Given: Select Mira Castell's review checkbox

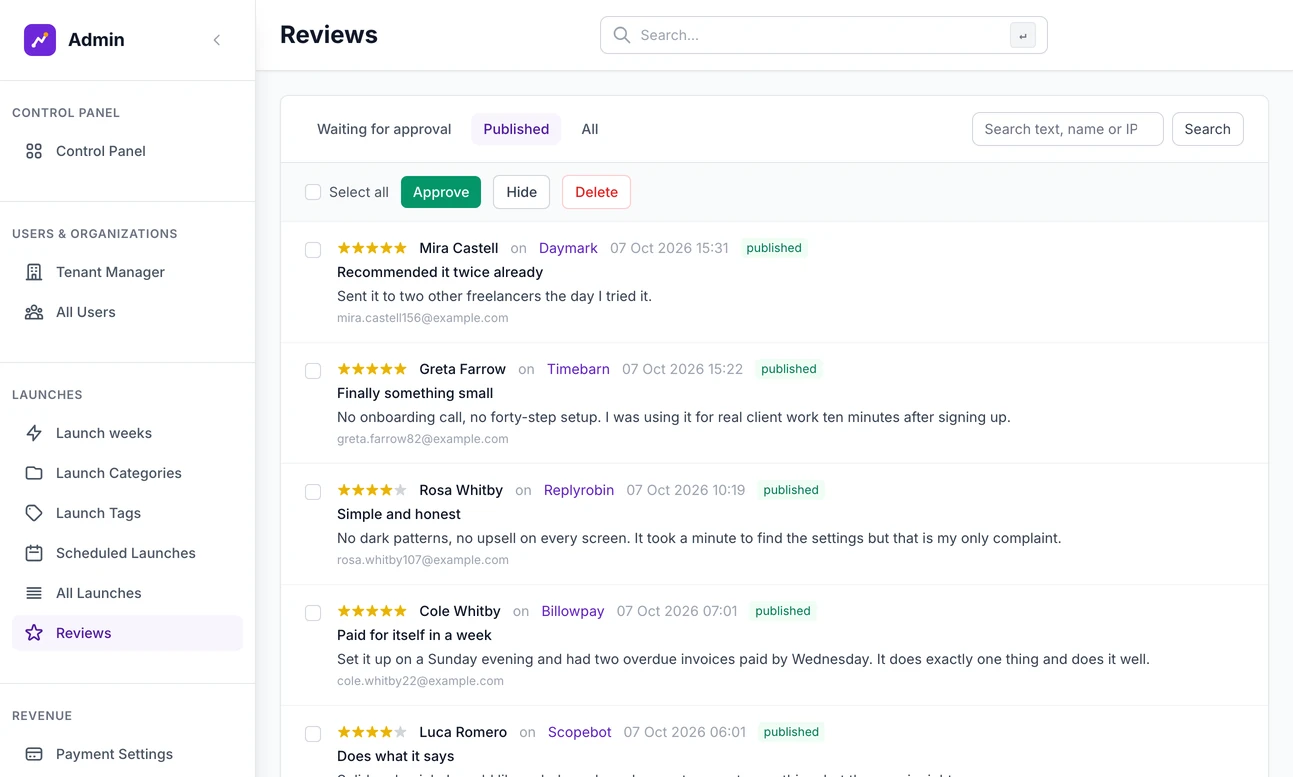Looking at the screenshot, I should 313,250.
